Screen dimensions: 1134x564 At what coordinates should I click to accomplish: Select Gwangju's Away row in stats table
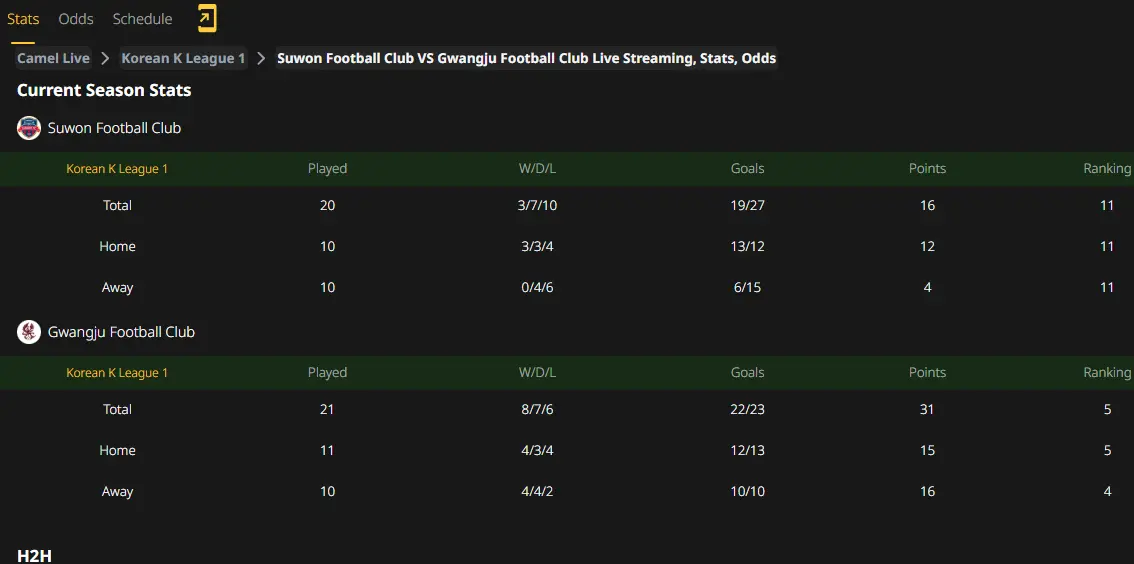coord(567,492)
